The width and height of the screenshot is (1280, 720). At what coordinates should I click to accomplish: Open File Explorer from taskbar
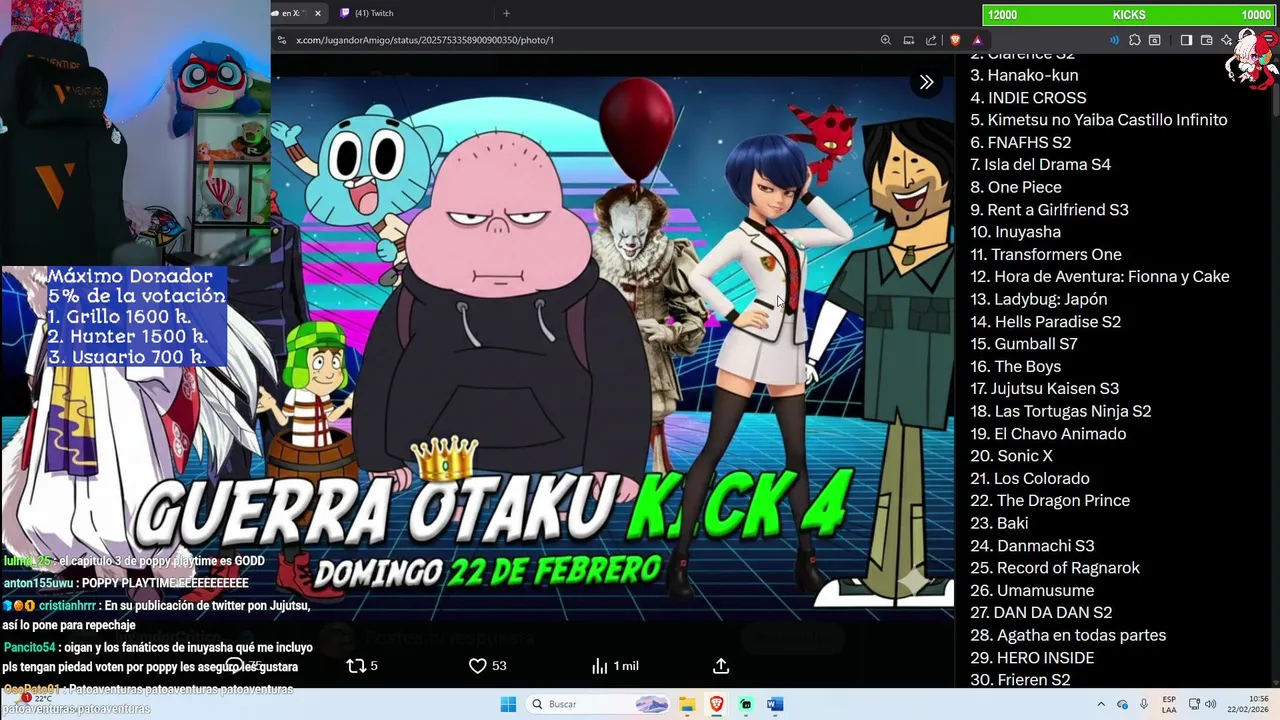(x=687, y=704)
